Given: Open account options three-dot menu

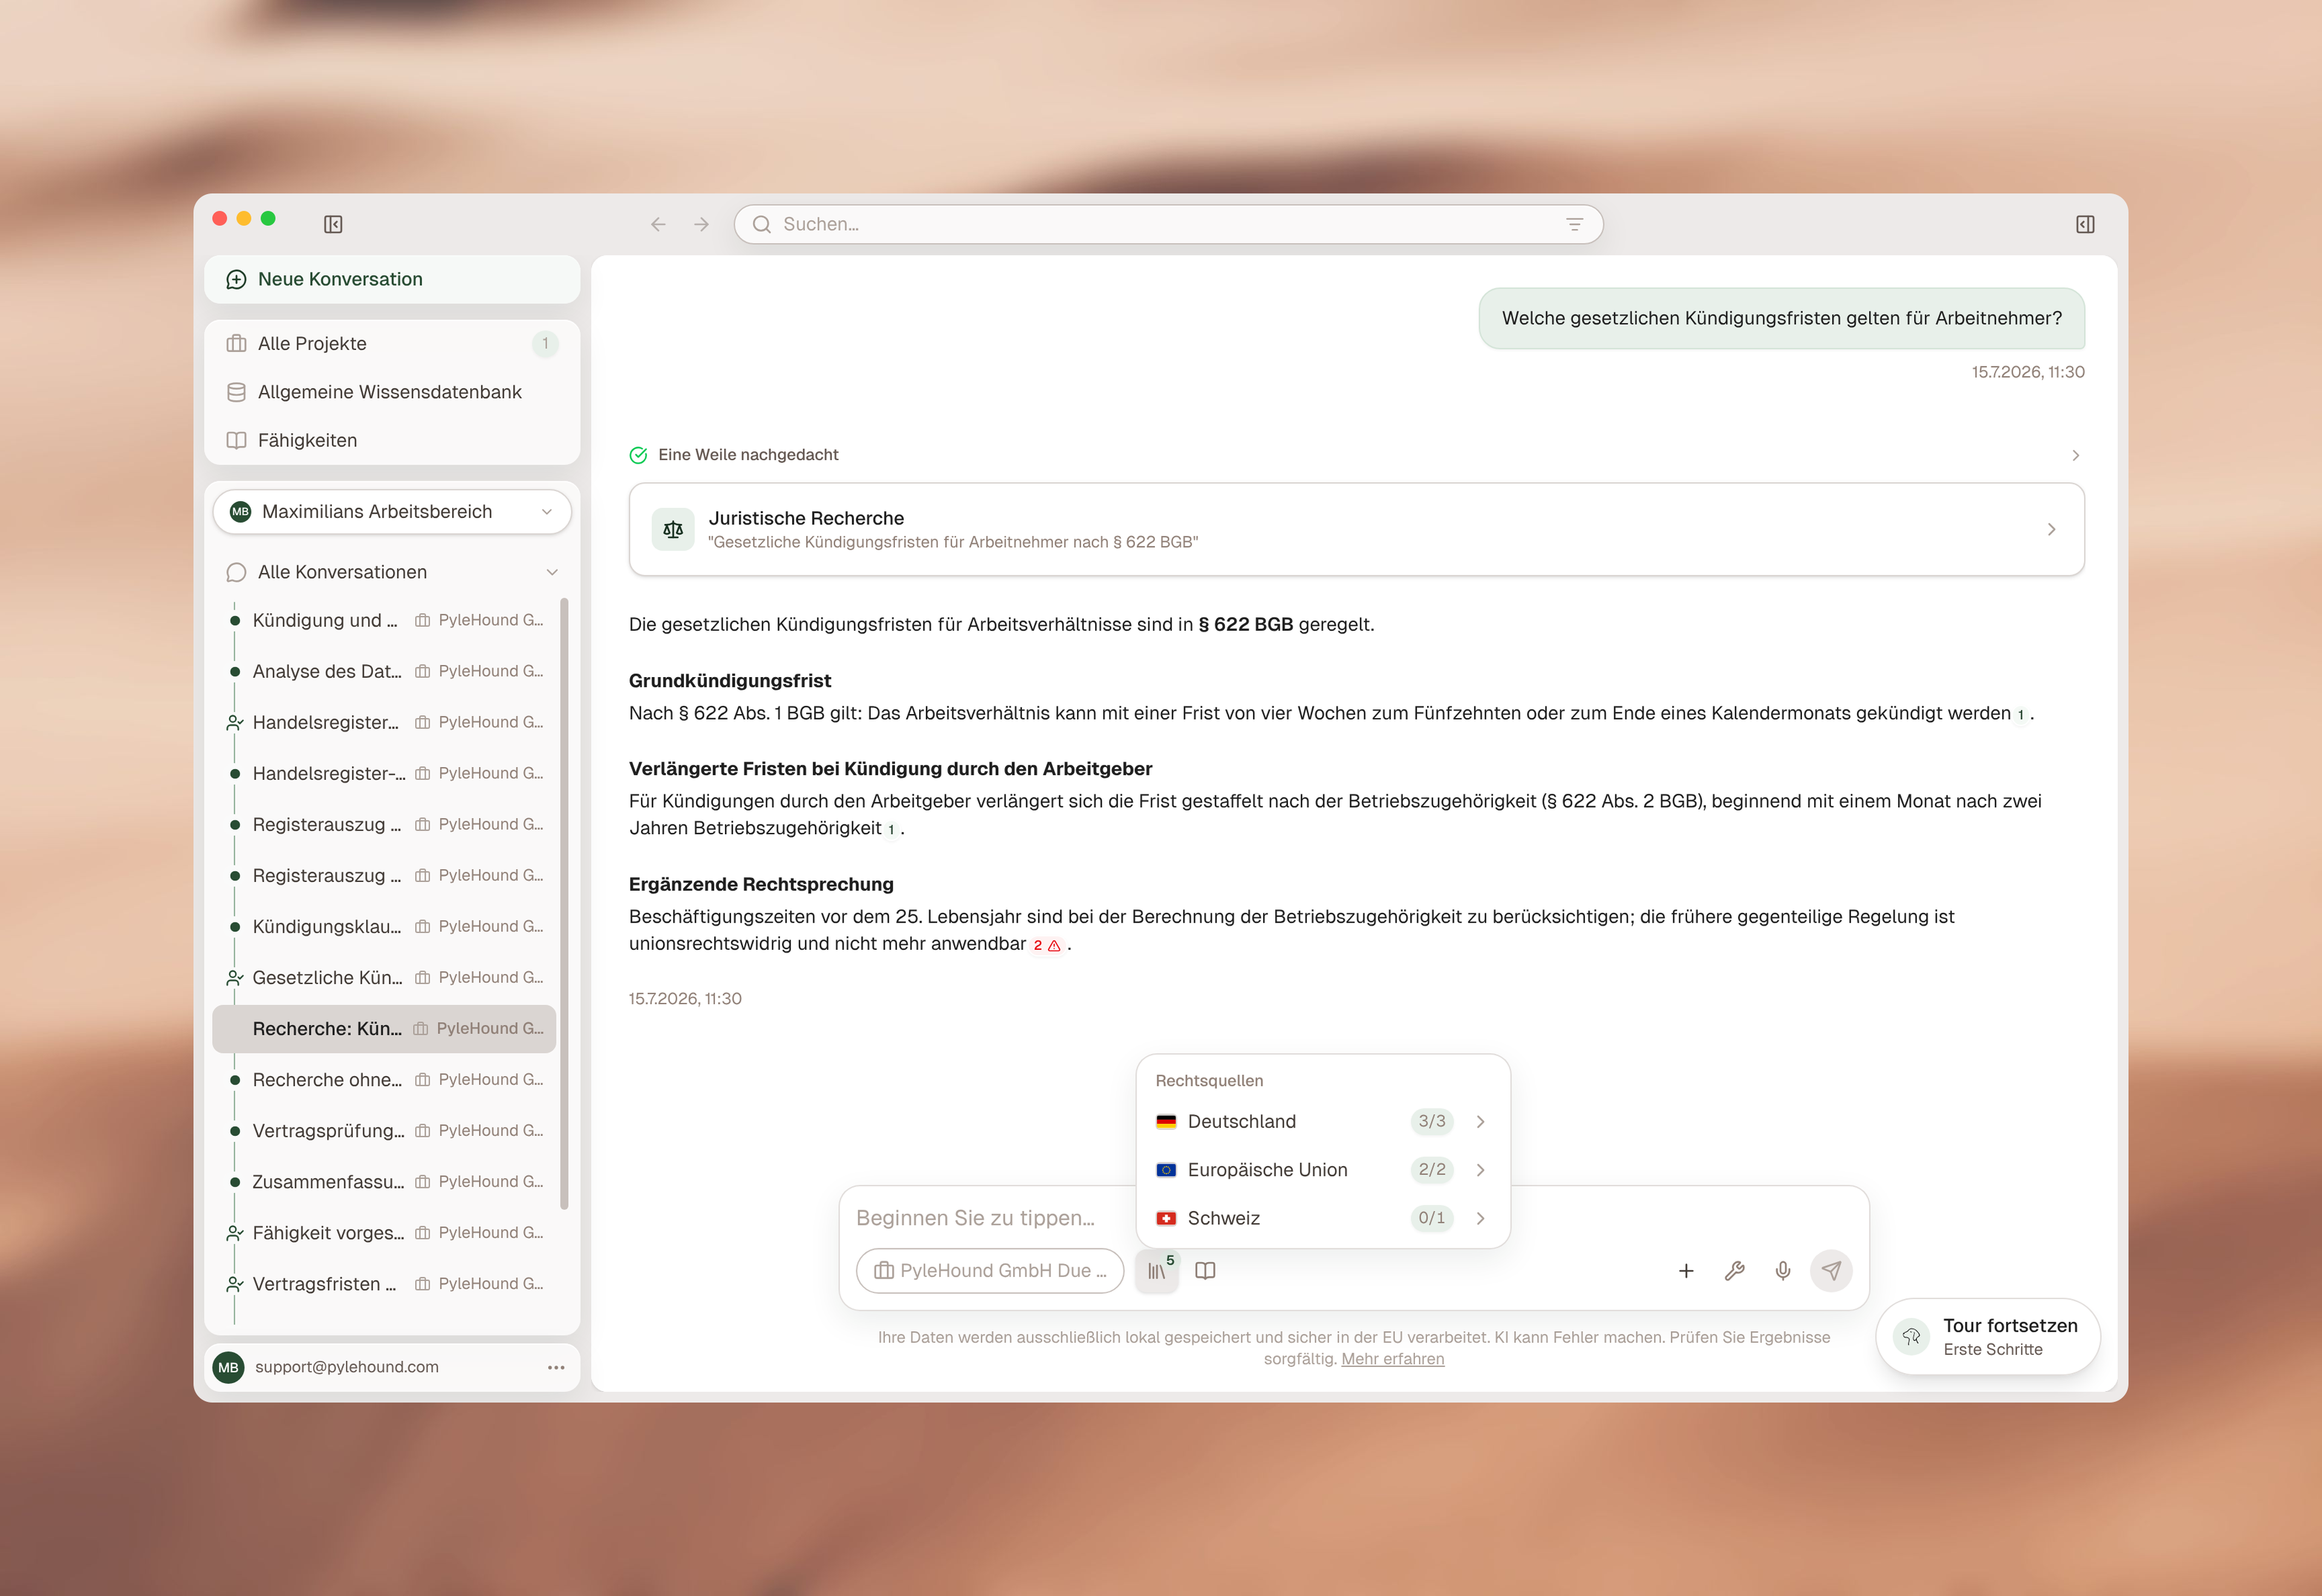Looking at the screenshot, I should pos(556,1367).
